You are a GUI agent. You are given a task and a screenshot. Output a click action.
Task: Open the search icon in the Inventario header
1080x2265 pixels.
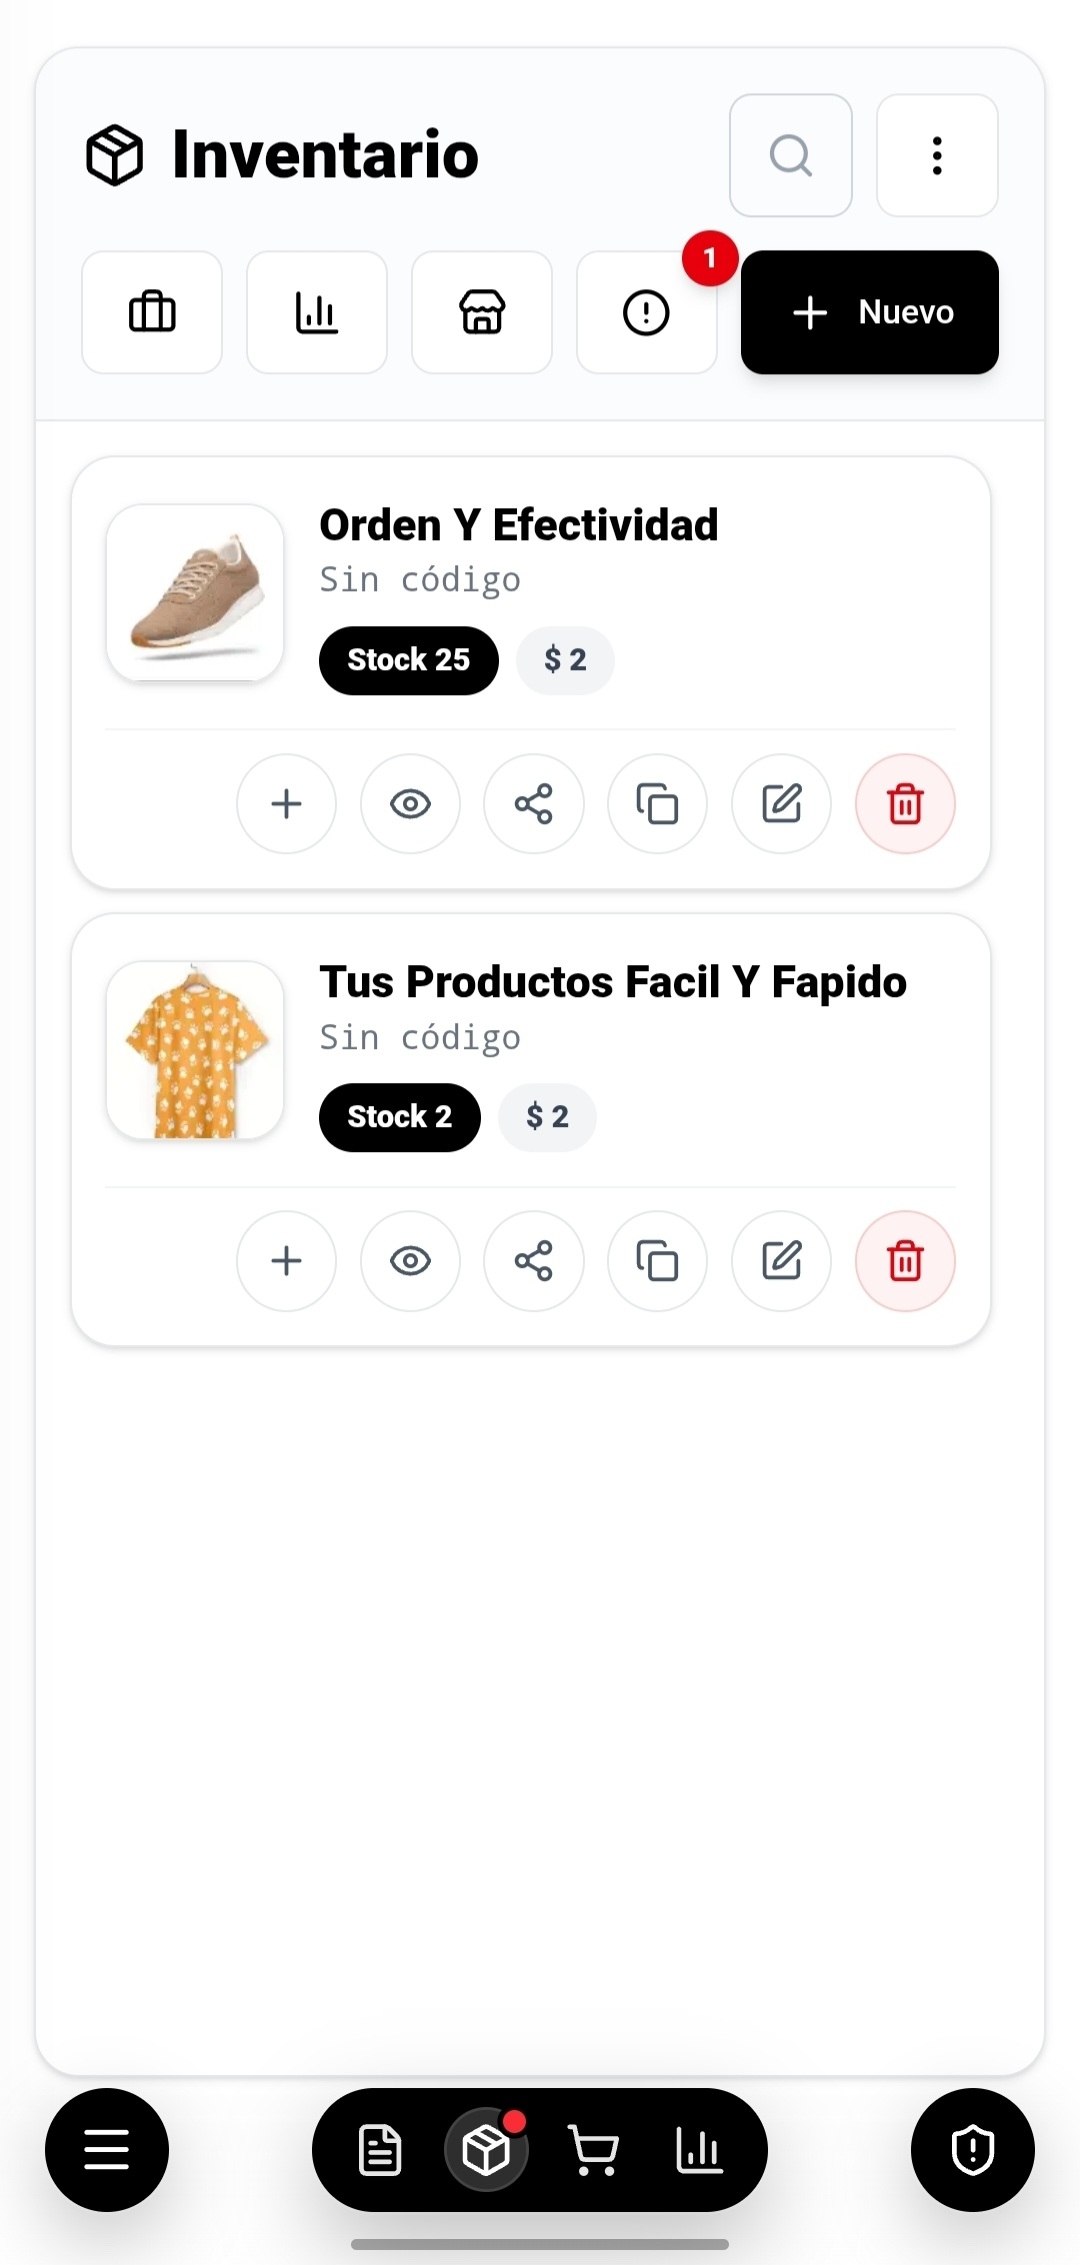(790, 155)
